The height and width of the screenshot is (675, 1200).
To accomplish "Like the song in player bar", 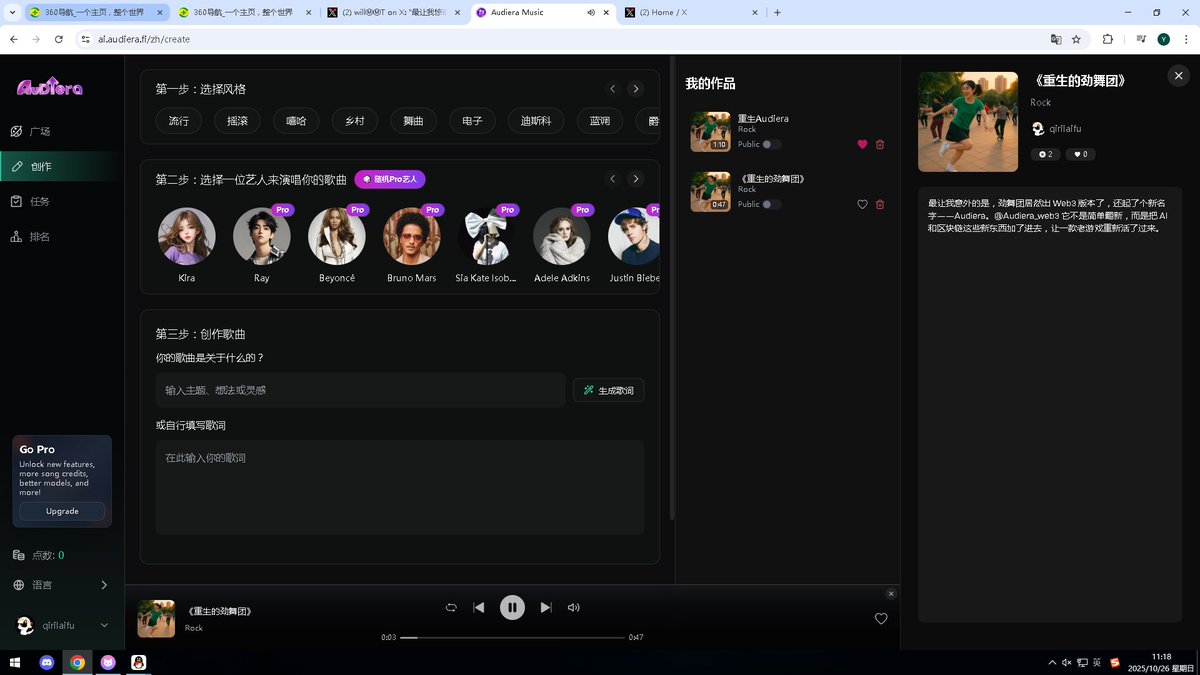I will [x=881, y=618].
